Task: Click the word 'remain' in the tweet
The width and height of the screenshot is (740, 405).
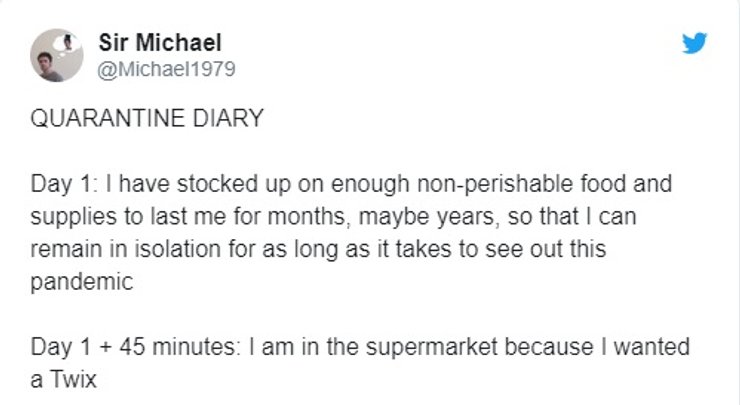Action: 65,251
